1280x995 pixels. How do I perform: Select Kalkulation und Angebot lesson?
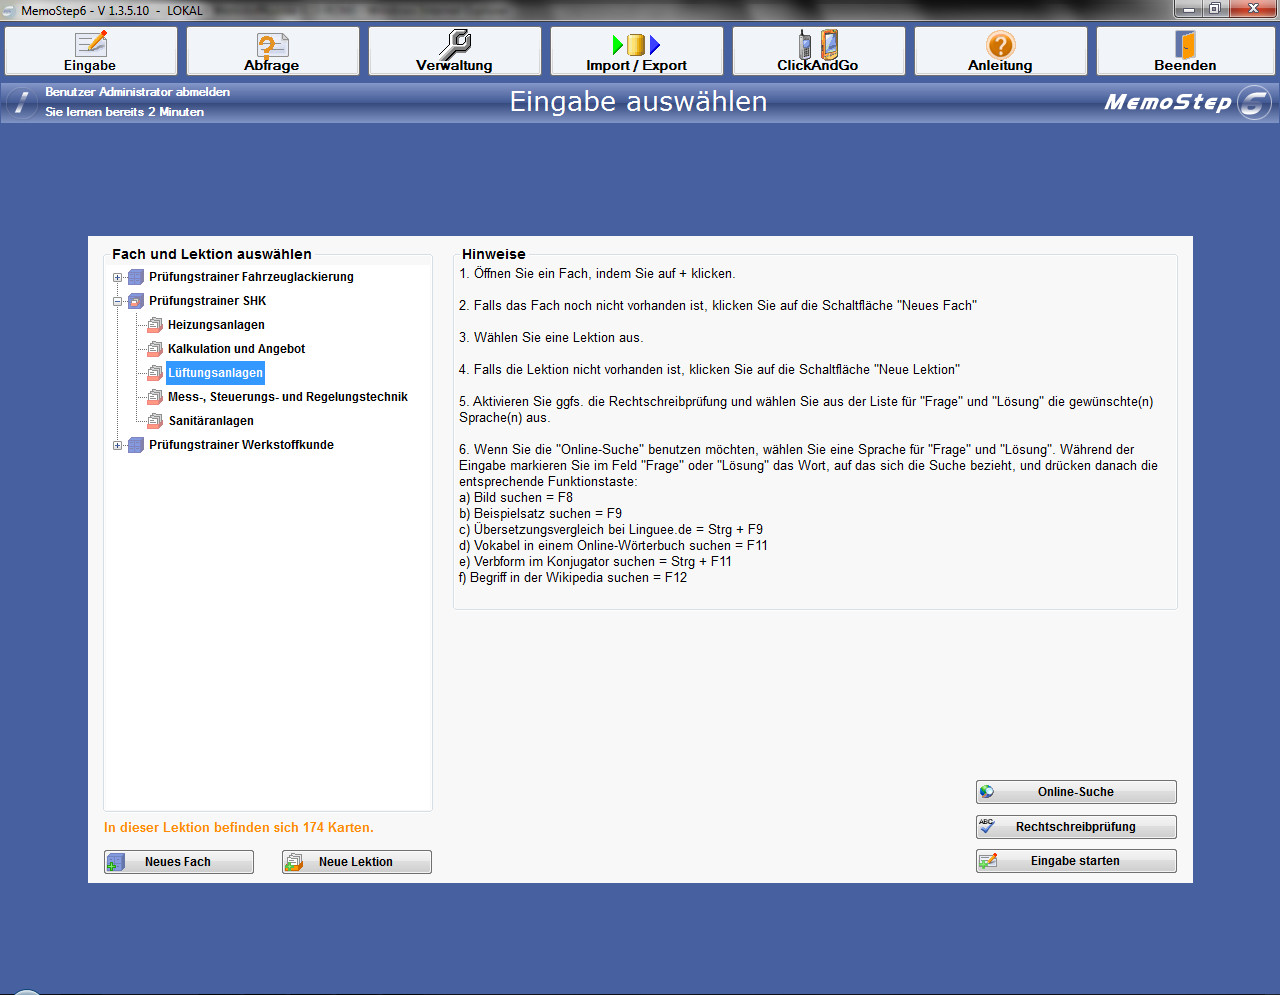click(236, 349)
